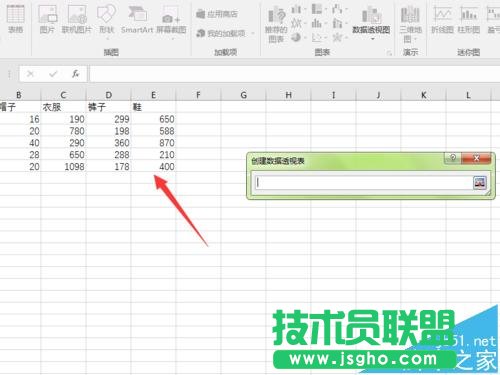Select column L header

468,95
